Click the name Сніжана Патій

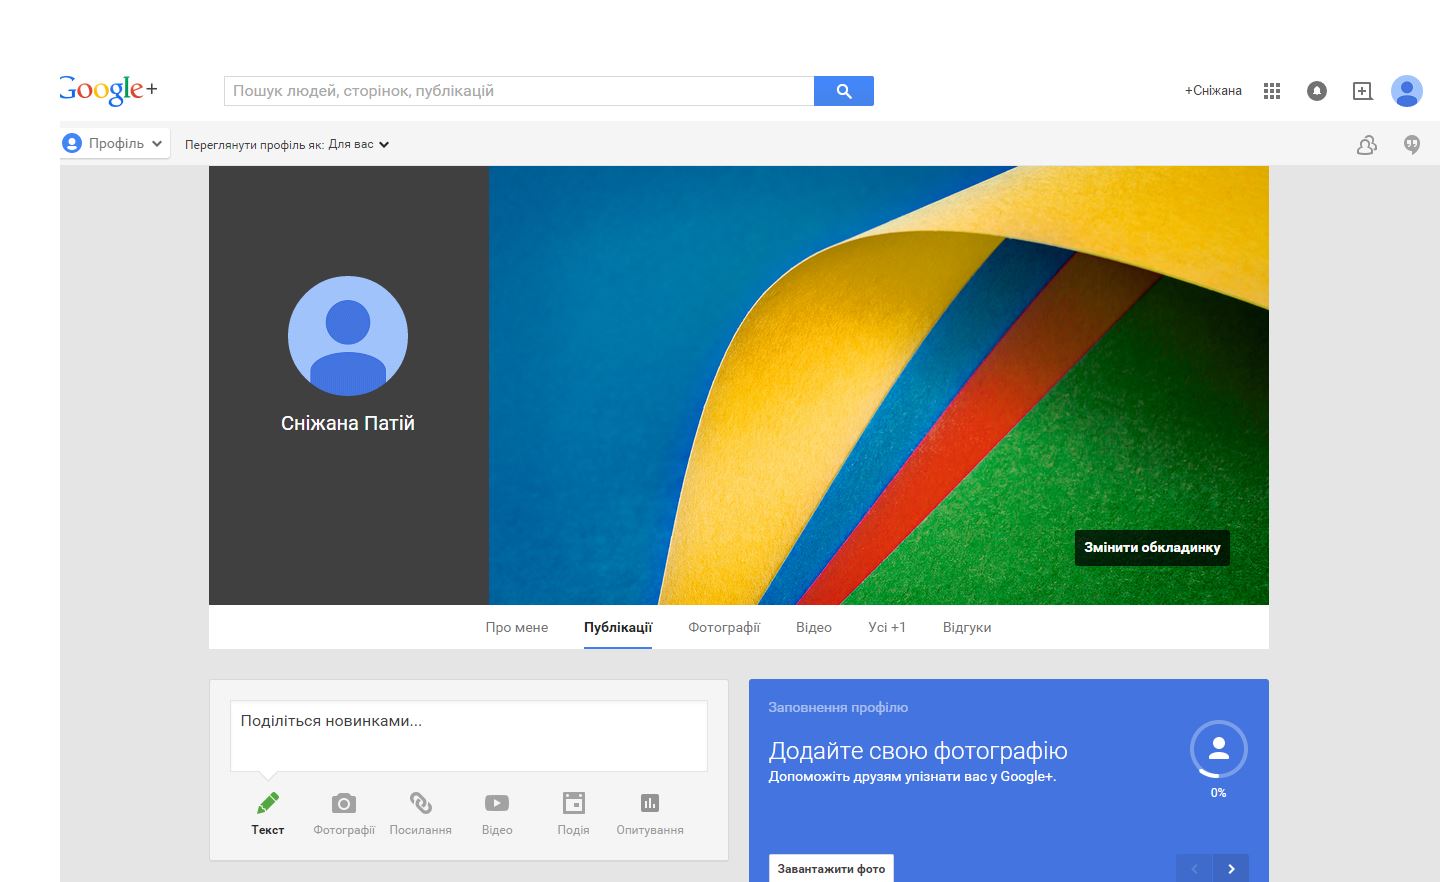point(348,423)
